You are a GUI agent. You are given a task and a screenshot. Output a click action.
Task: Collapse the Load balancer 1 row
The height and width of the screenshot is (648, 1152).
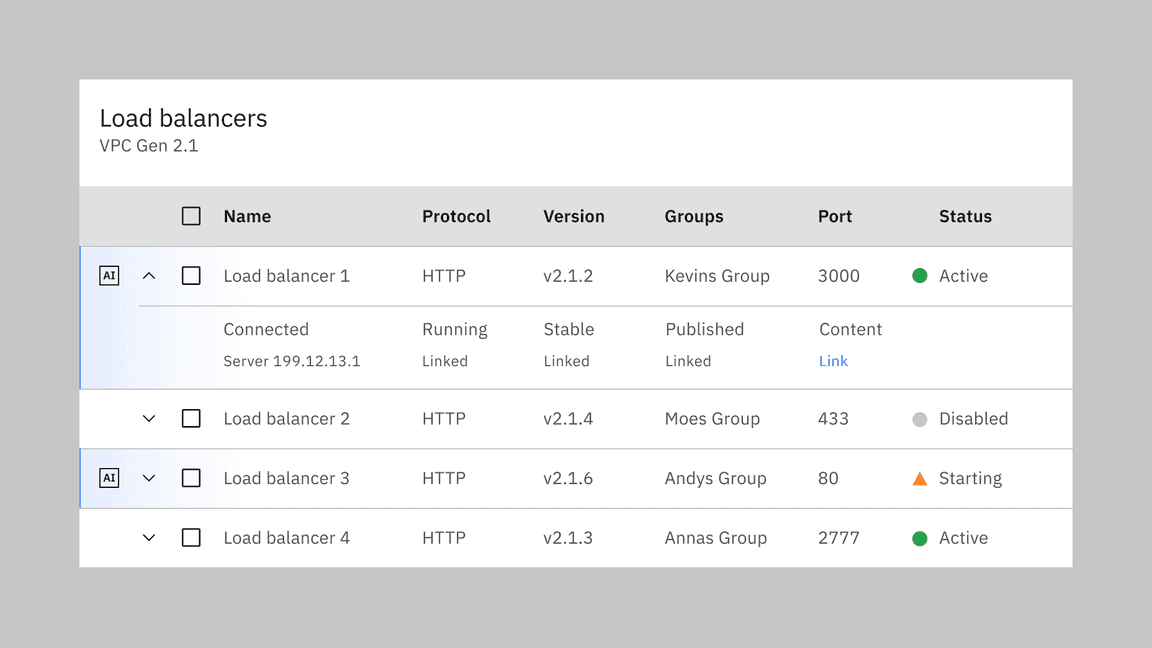point(149,275)
